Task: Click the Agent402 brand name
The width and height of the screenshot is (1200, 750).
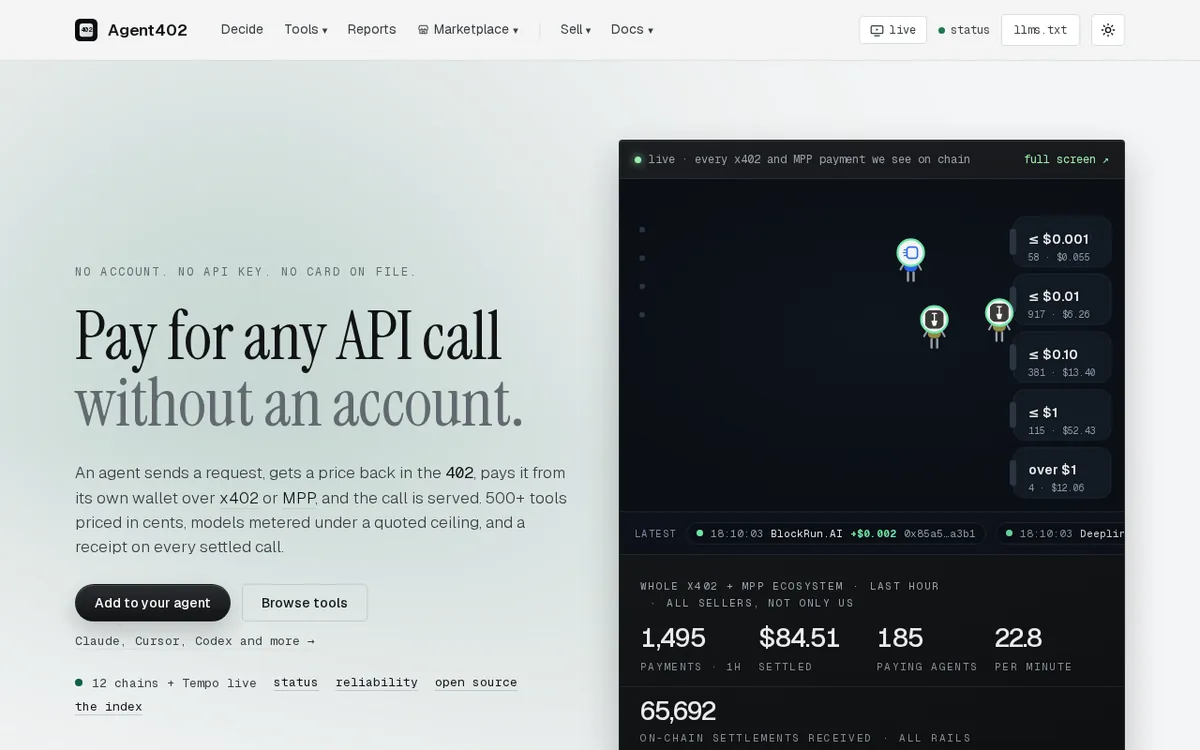Action: 147,30
